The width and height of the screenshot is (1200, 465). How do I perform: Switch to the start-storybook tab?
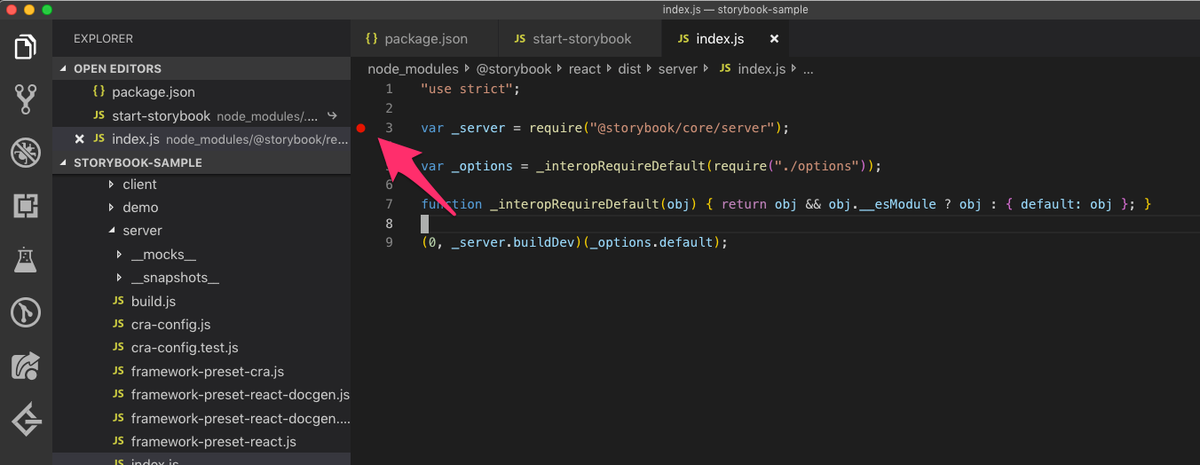[x=579, y=39]
